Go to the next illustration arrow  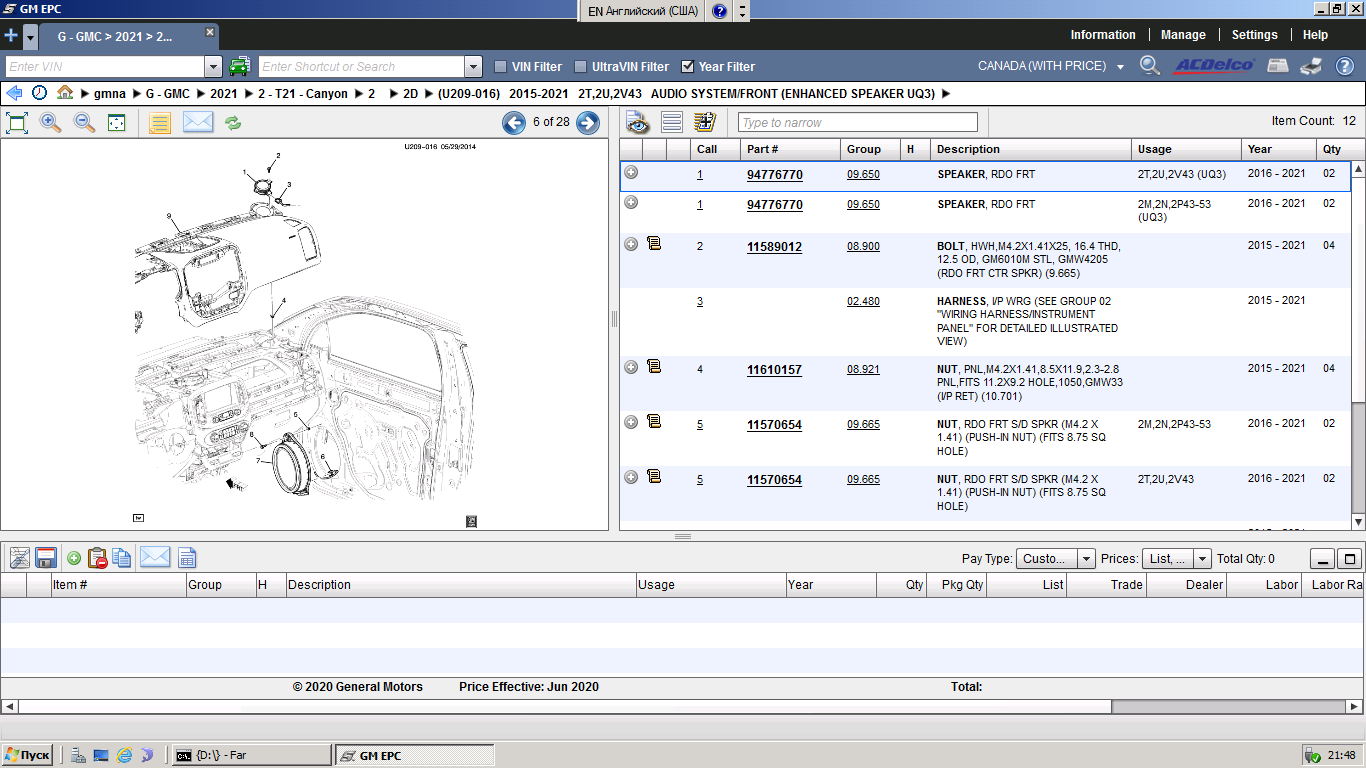[x=588, y=123]
